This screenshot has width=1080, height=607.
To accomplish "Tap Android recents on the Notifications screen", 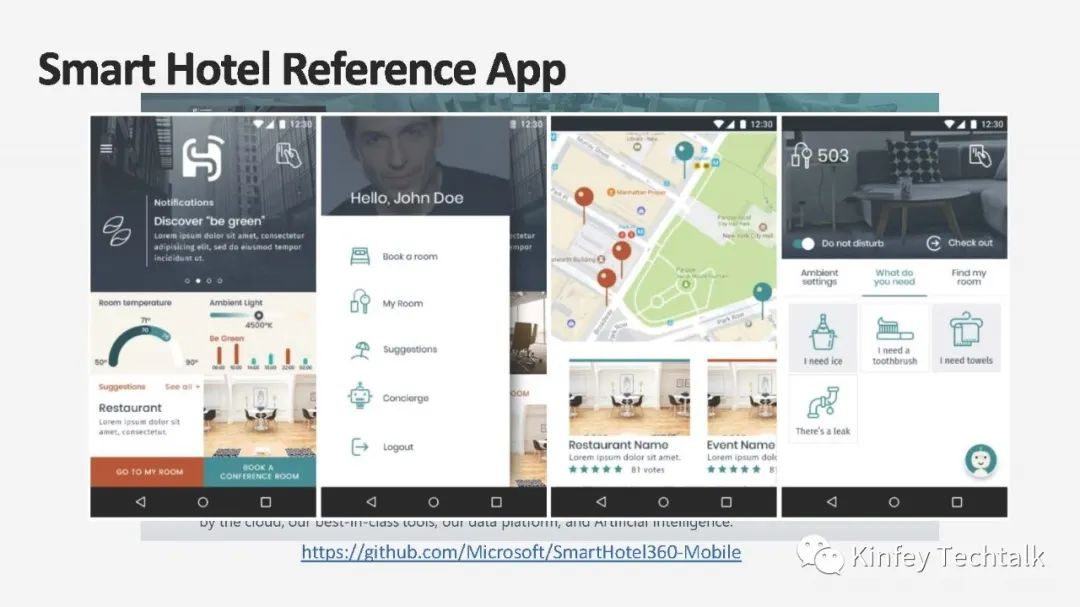I will point(265,502).
